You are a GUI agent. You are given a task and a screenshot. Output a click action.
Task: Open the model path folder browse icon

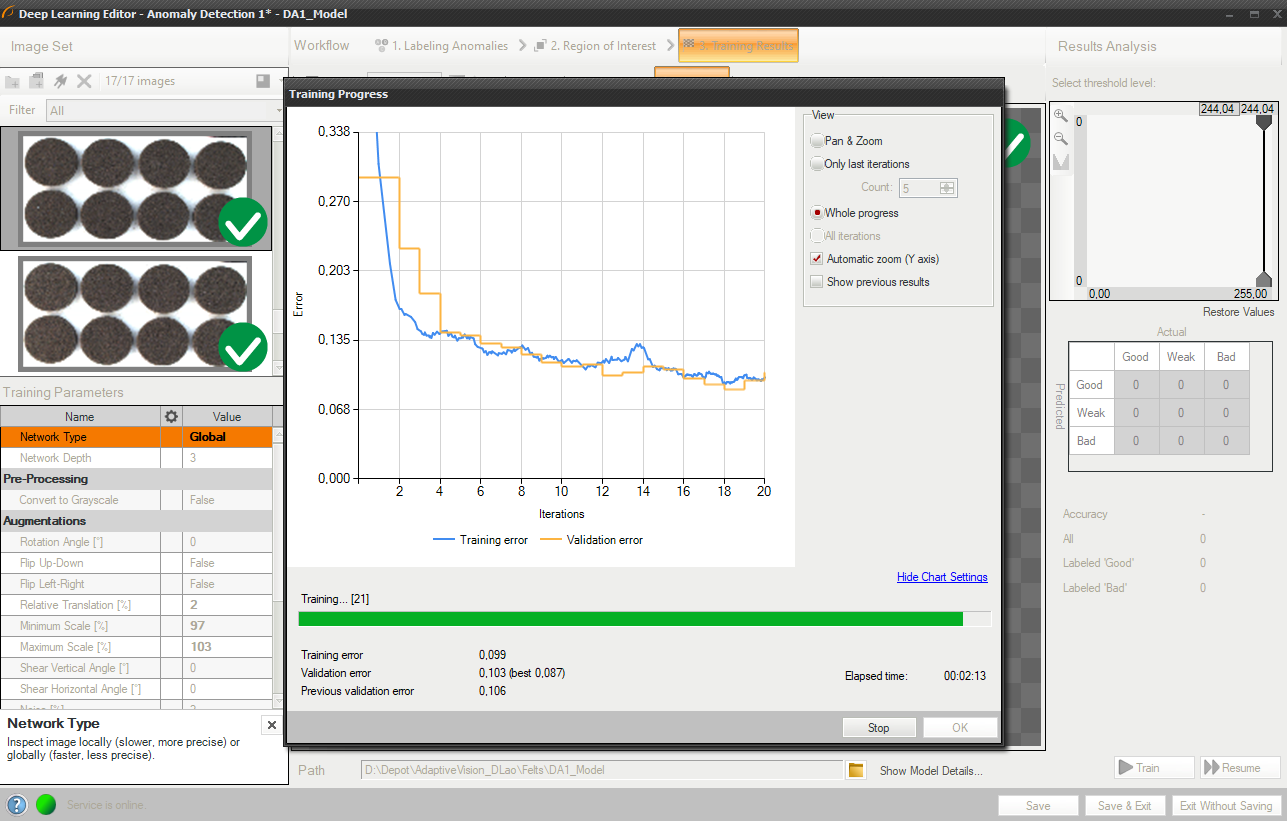[856, 770]
